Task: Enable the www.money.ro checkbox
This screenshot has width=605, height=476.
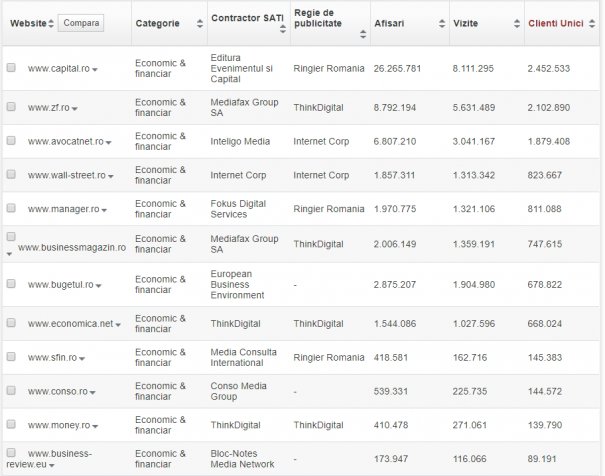Action: point(11,424)
